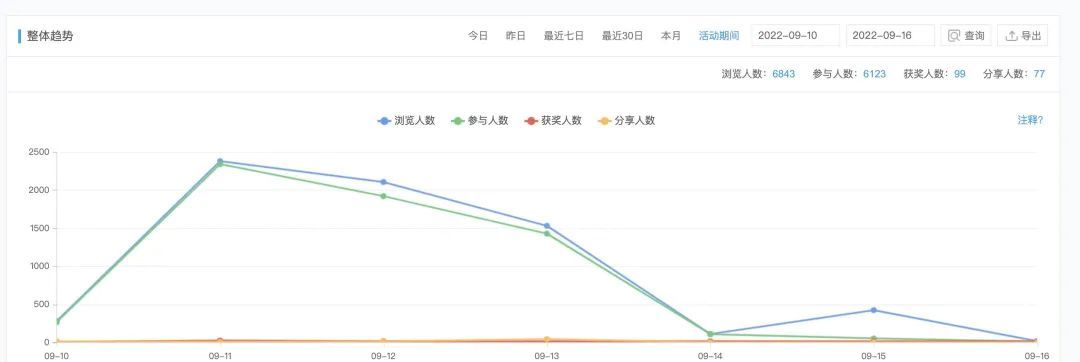Image resolution: width=1080 pixels, height=362 pixels.
Task: Toggle the 浏览人数 blue legend marker
Action: pos(384,120)
